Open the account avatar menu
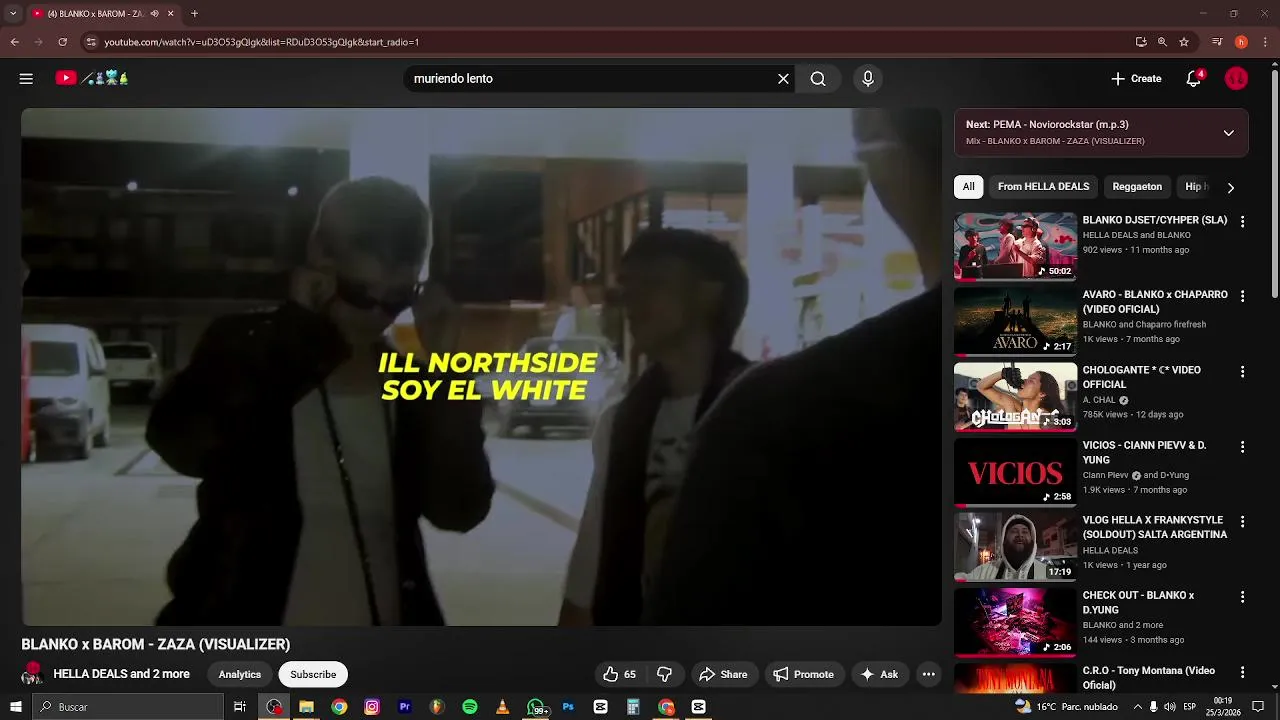Image resolution: width=1280 pixels, height=720 pixels. [1237, 78]
